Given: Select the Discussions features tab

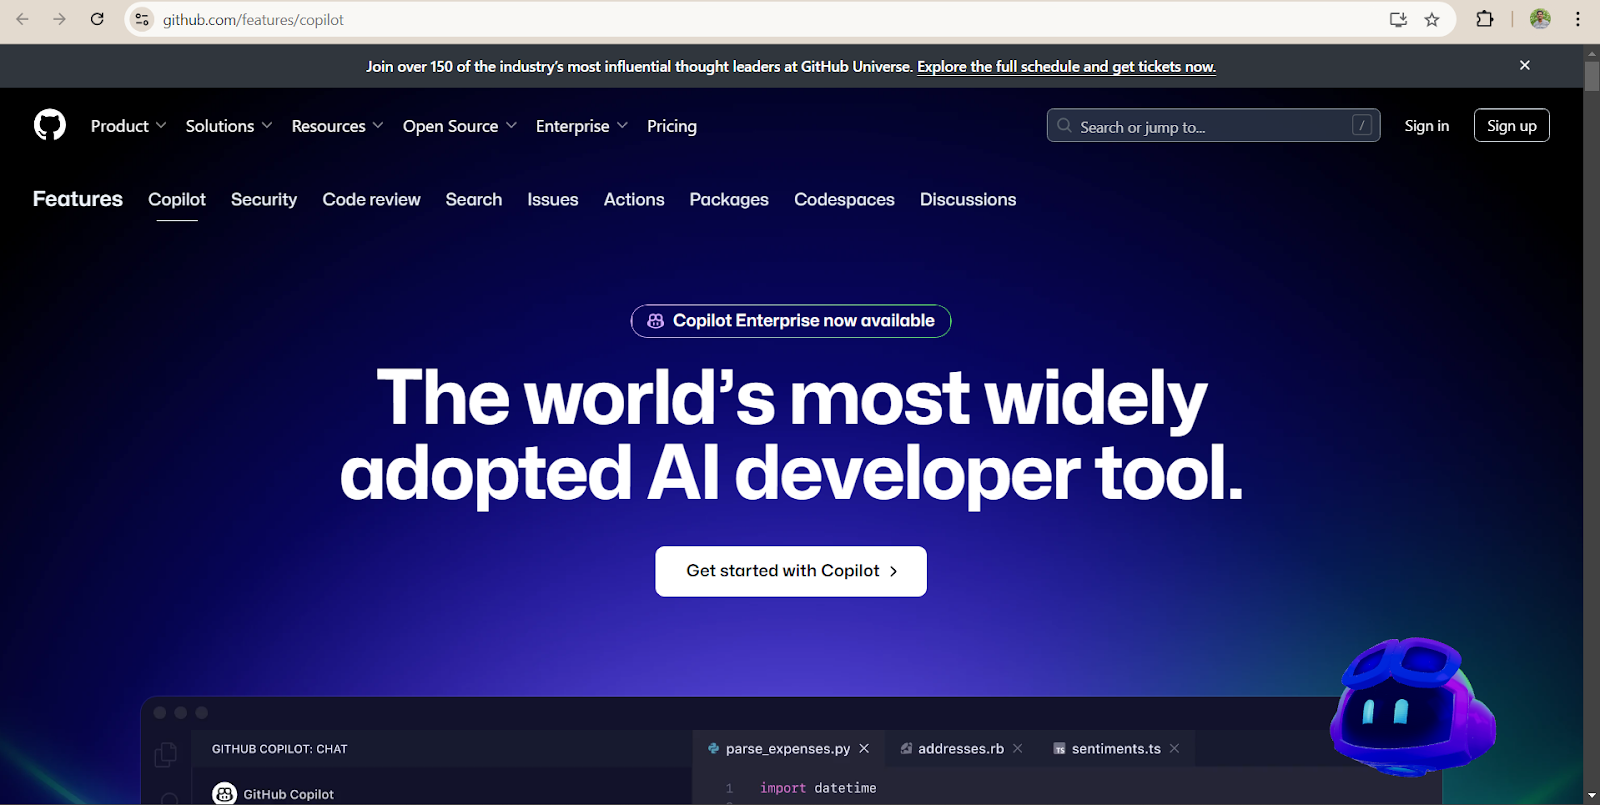Looking at the screenshot, I should (x=968, y=199).
